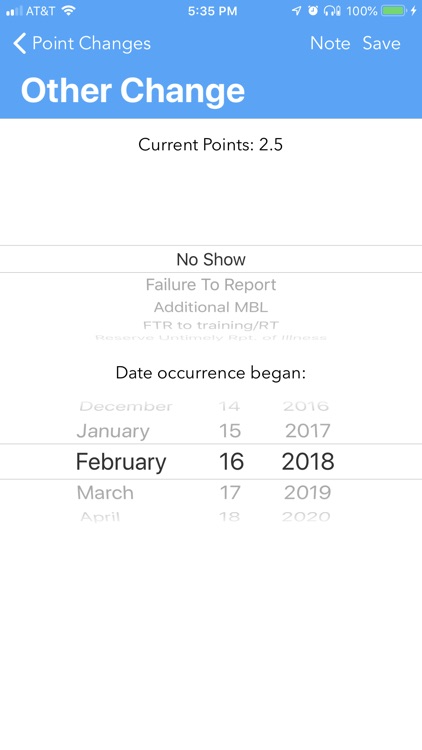Tap the location services arrow icon
422x750 pixels.
click(297, 11)
